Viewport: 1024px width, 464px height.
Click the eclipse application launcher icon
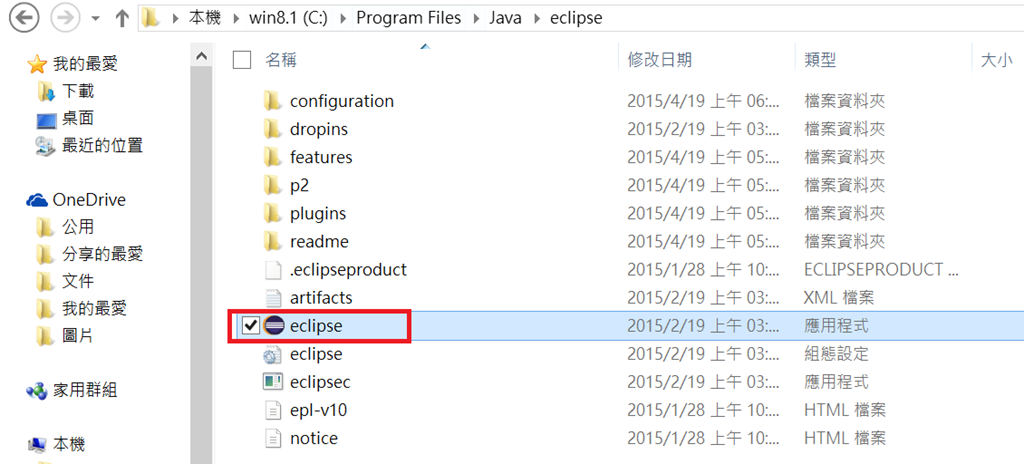(273, 326)
